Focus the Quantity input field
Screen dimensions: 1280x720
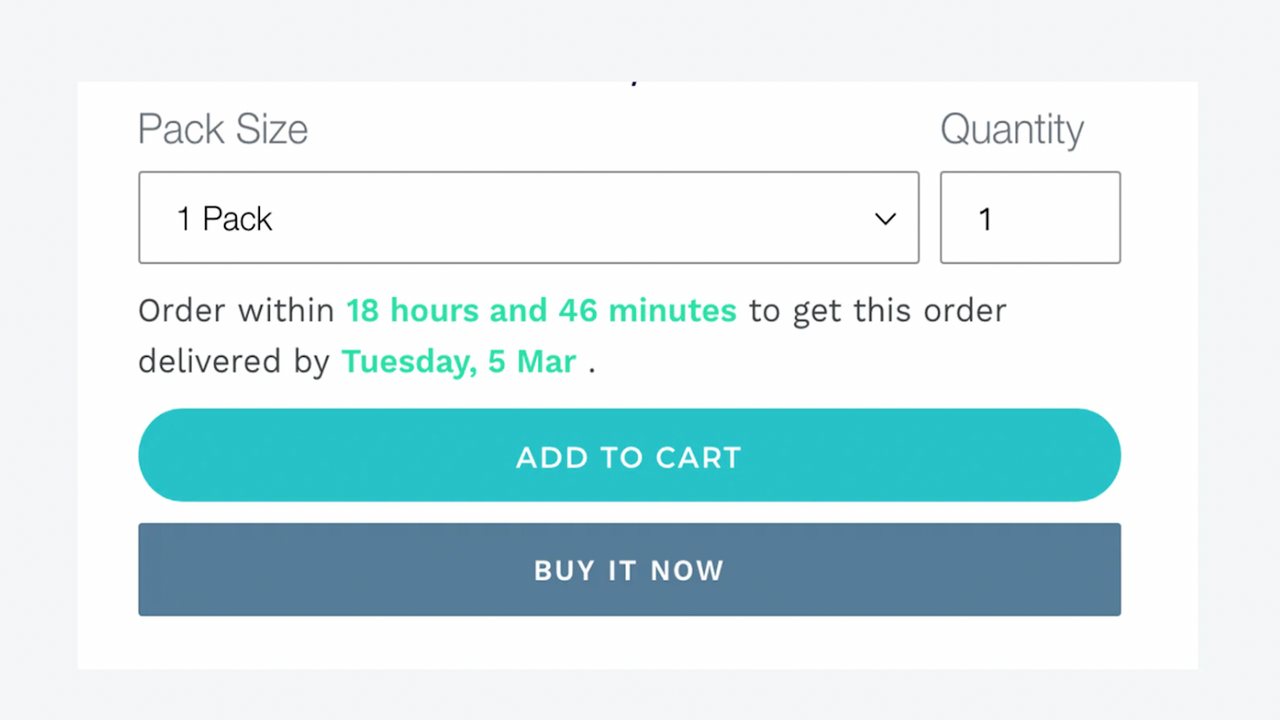(x=1030, y=218)
